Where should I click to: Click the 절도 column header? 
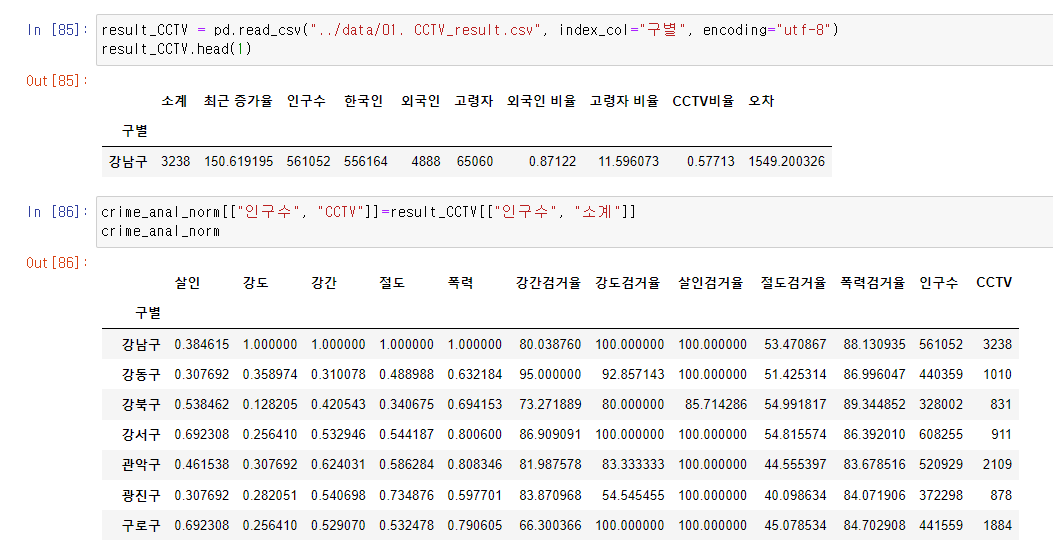[392, 283]
